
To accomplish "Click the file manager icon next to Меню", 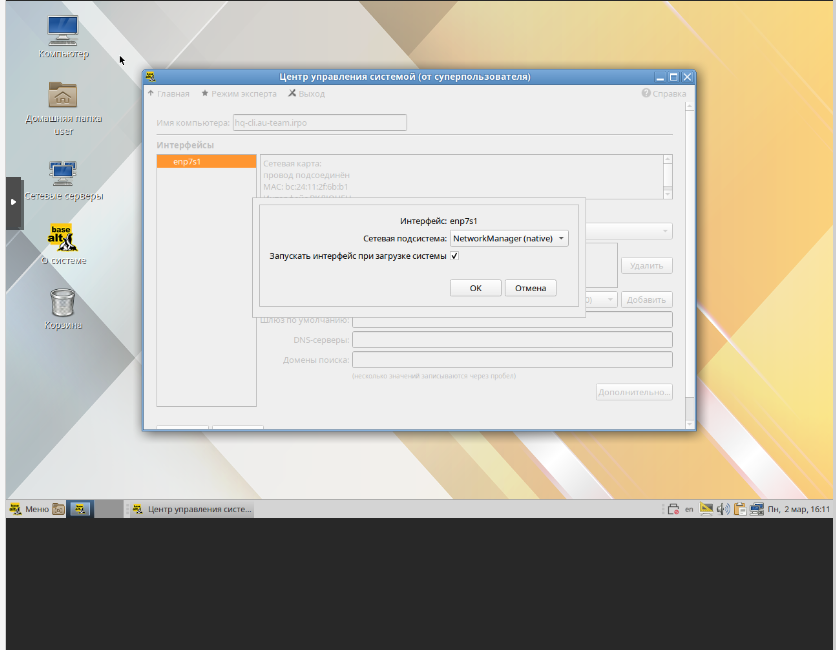I will tap(58, 509).
